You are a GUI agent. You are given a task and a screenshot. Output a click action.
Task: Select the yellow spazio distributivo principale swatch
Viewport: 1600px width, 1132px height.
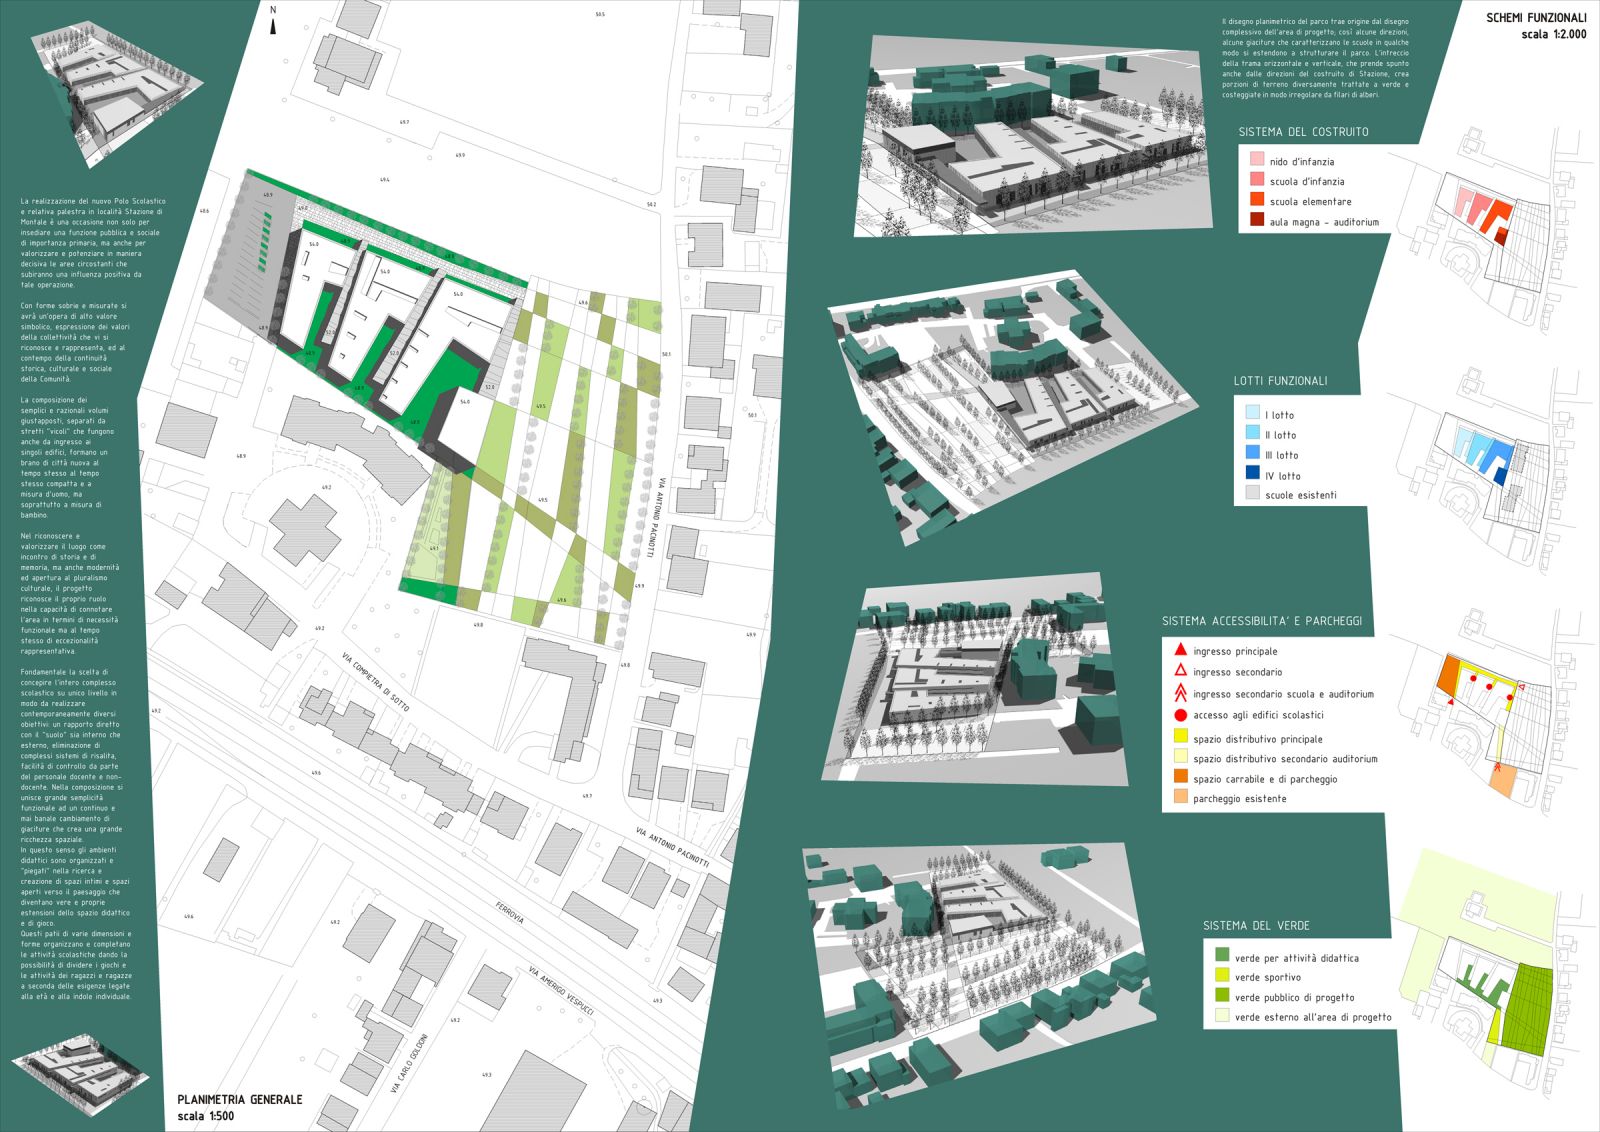tap(1180, 738)
